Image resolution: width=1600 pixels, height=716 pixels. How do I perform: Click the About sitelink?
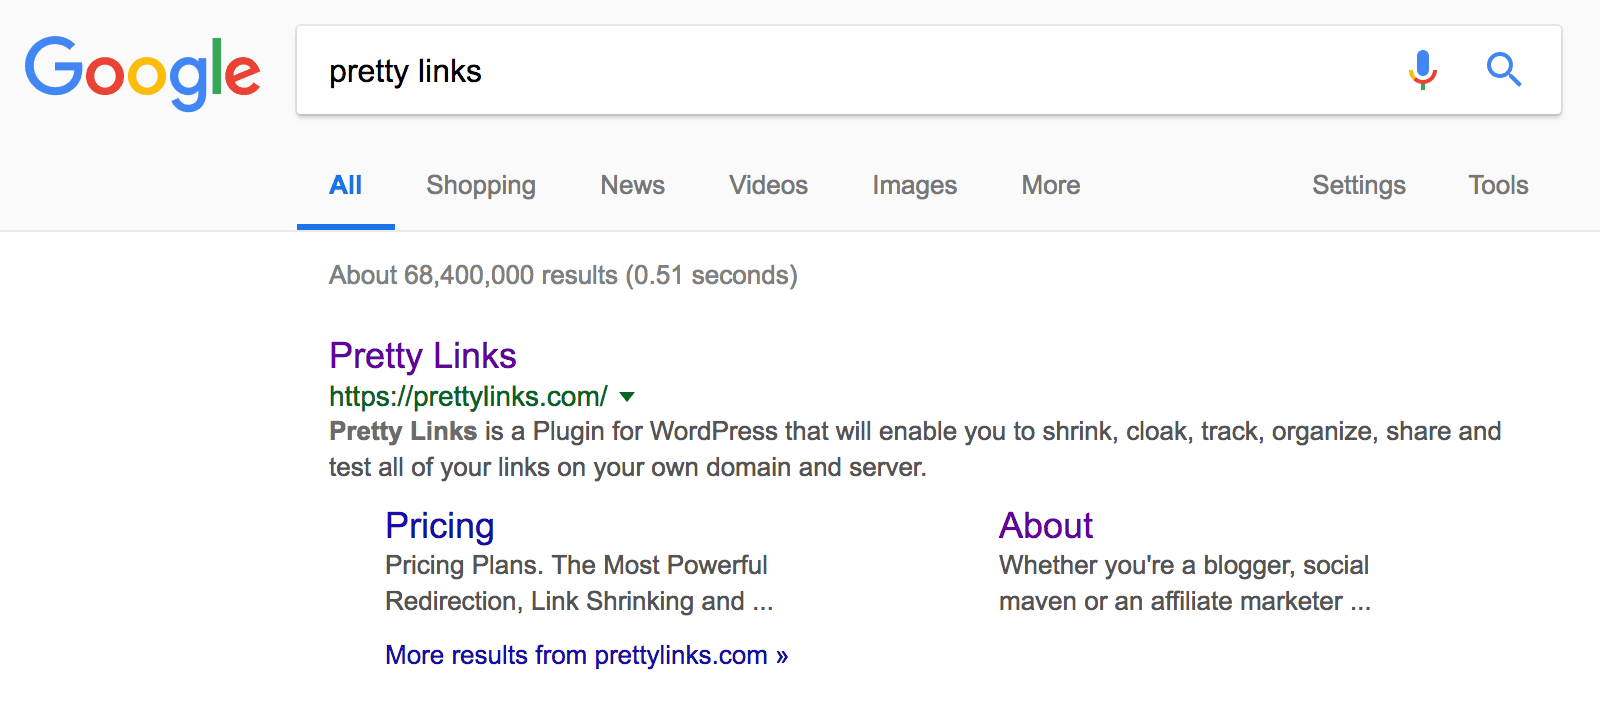(x=1045, y=525)
